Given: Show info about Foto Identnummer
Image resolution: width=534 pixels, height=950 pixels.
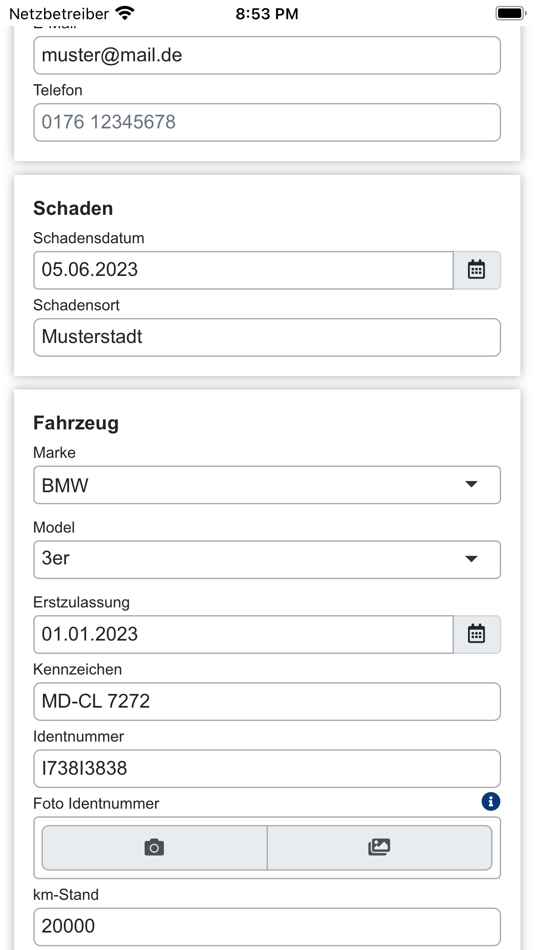Looking at the screenshot, I should click(491, 802).
